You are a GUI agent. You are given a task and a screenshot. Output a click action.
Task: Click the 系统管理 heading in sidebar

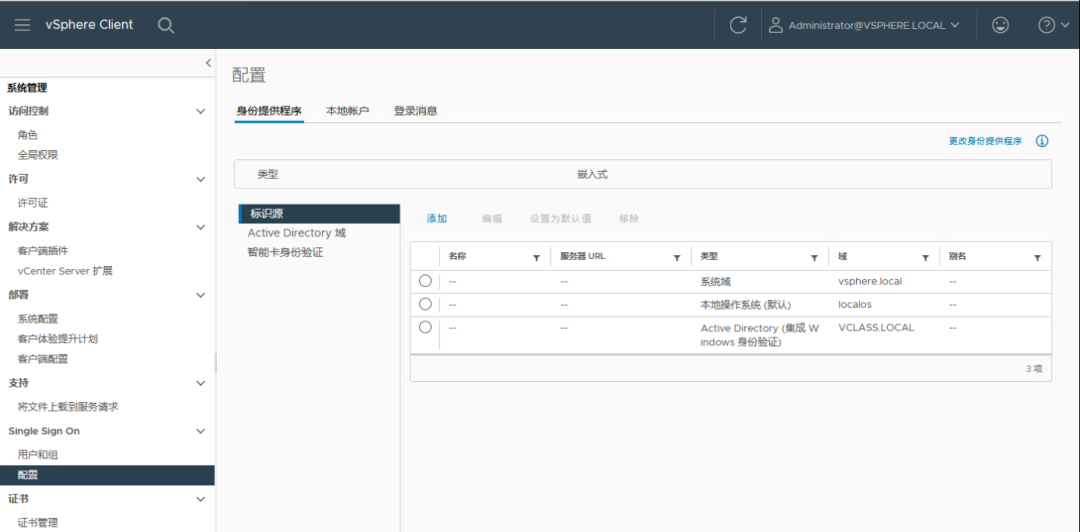27,88
